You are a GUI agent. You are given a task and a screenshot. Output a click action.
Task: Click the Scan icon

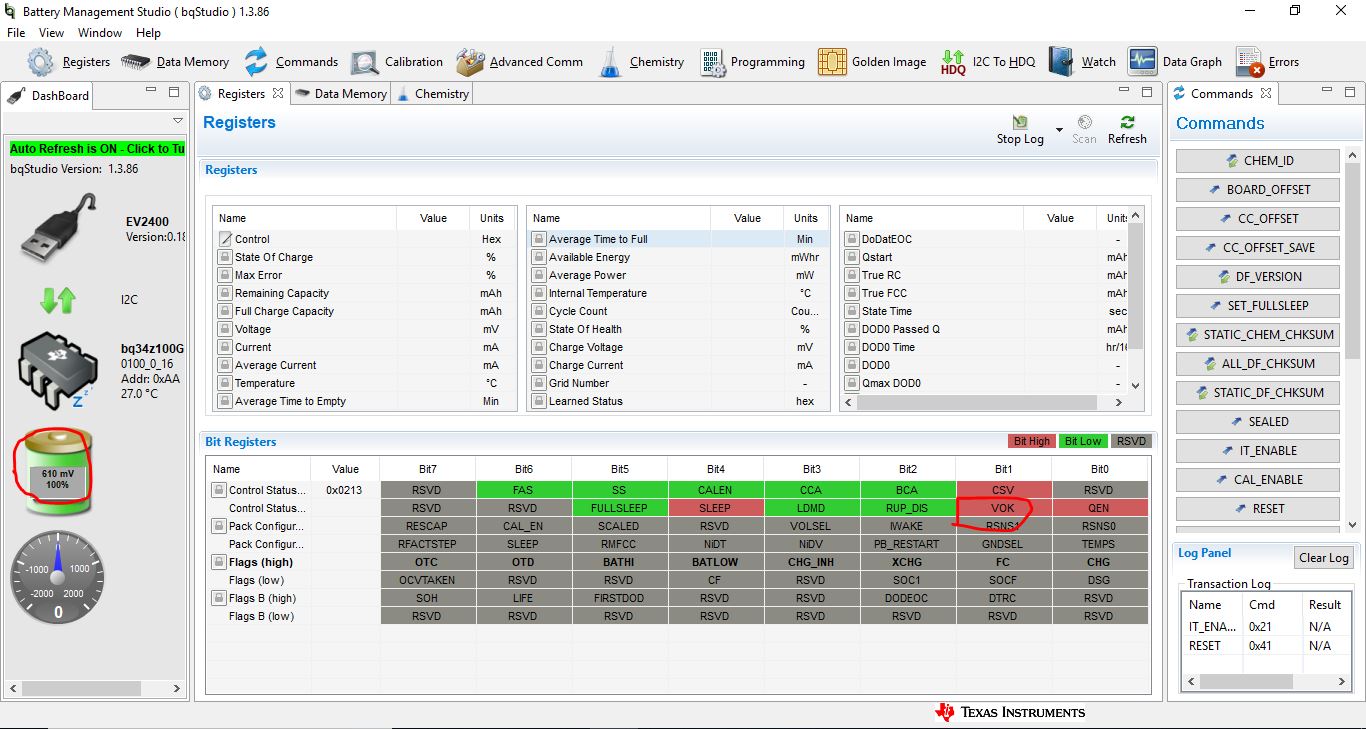(x=1084, y=122)
